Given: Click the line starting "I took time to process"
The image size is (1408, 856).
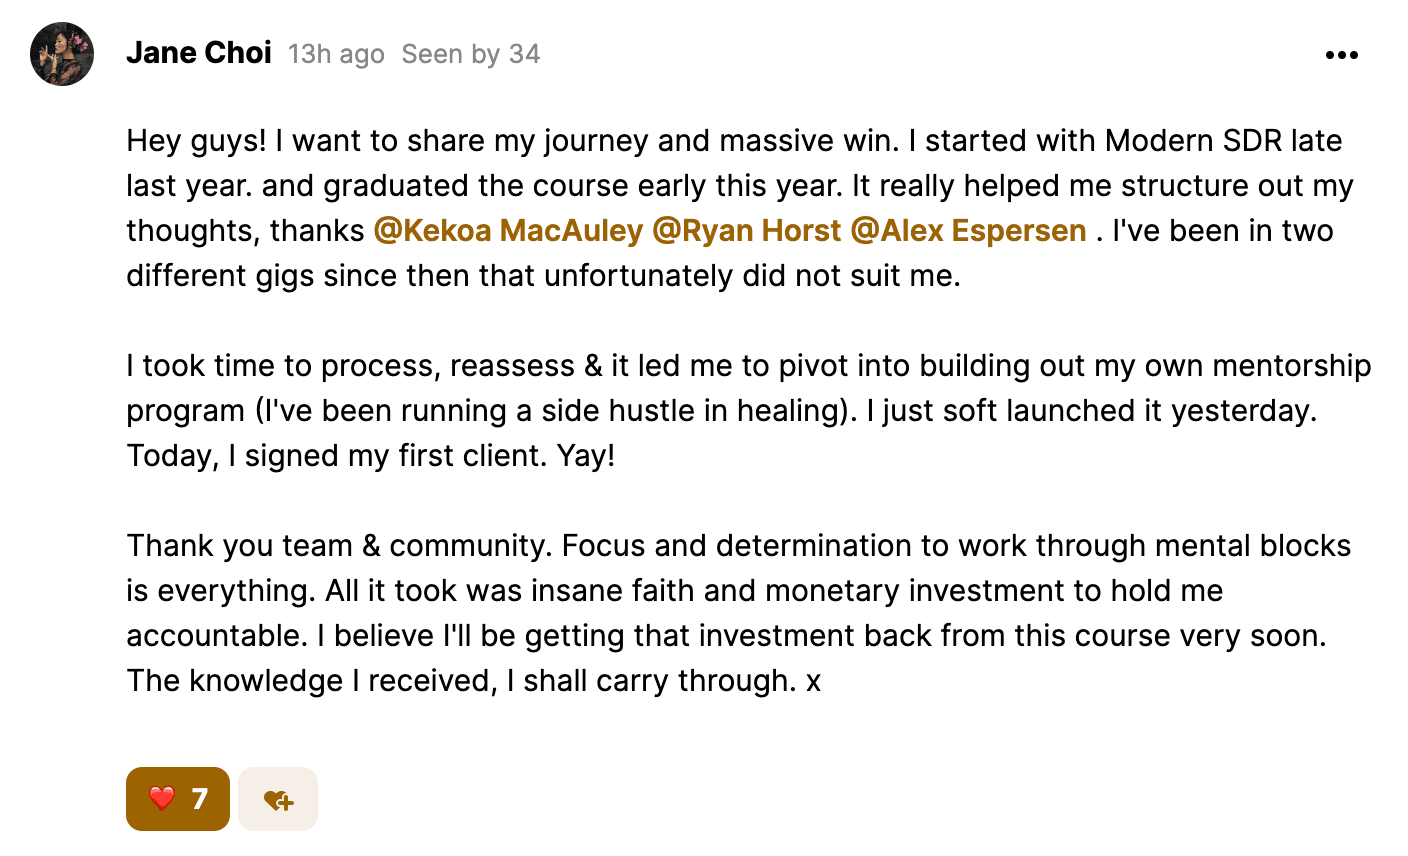Looking at the screenshot, I should point(748,366).
